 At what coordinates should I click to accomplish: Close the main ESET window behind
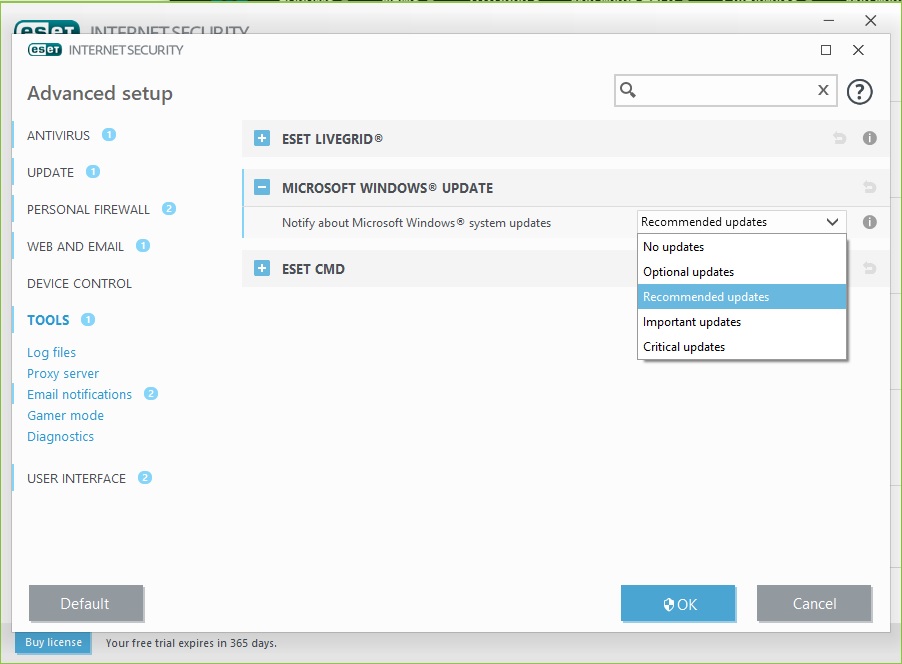click(x=870, y=20)
